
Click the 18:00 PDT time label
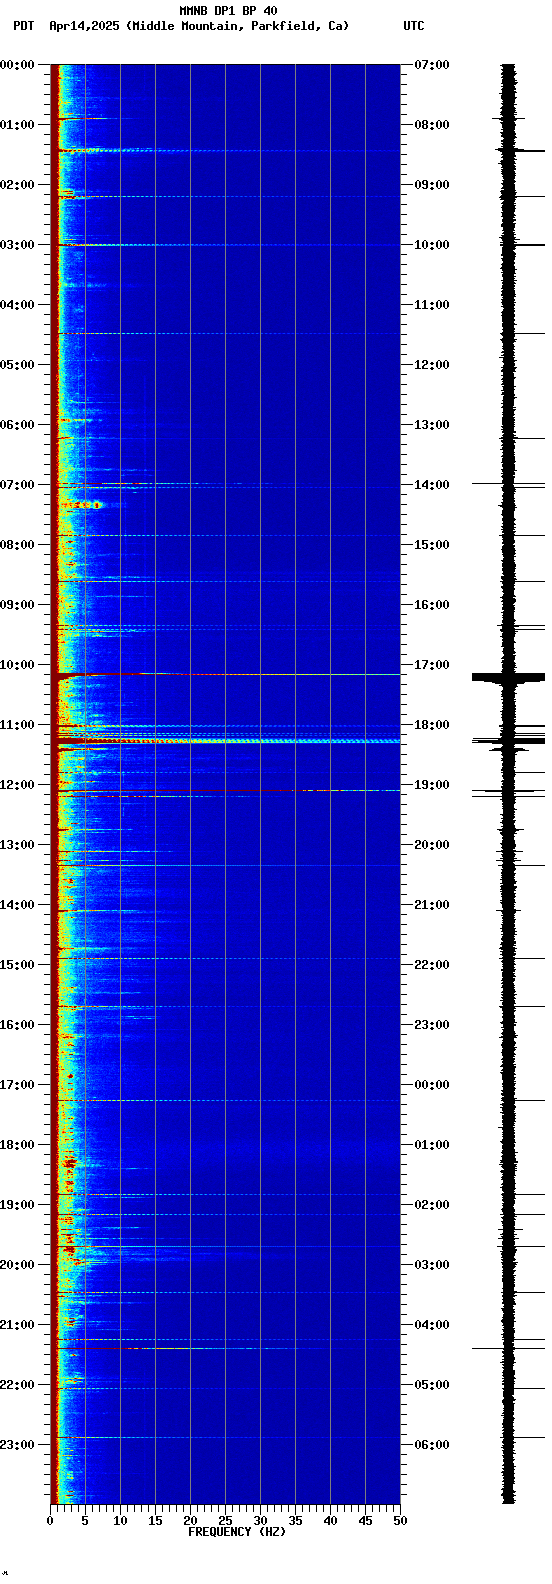pyautogui.click(x=18, y=1145)
